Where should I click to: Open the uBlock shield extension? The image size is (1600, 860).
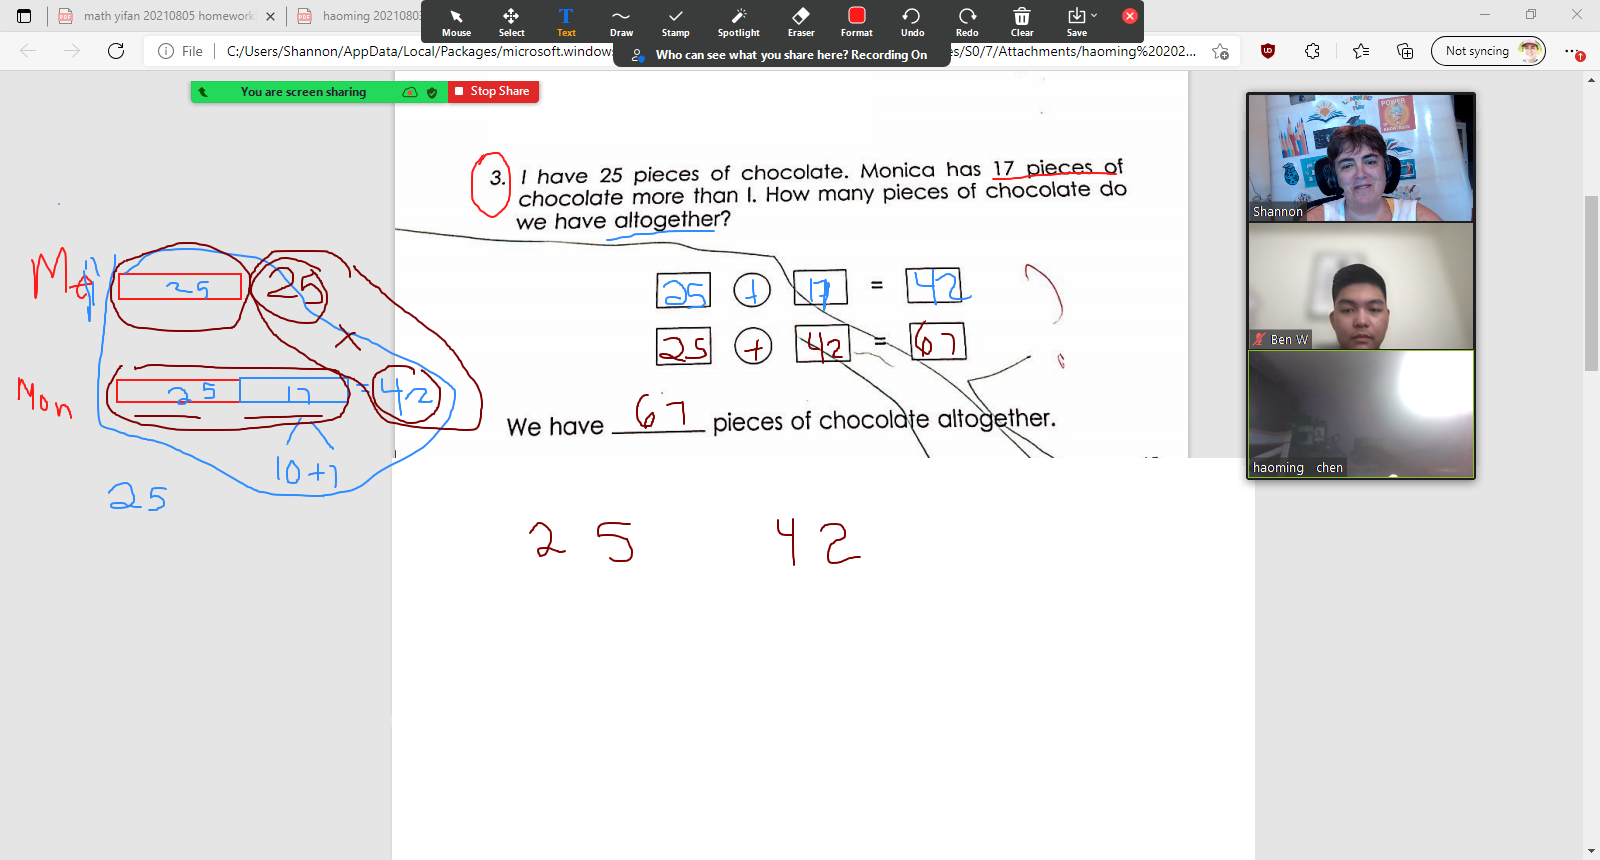pyautogui.click(x=1268, y=51)
